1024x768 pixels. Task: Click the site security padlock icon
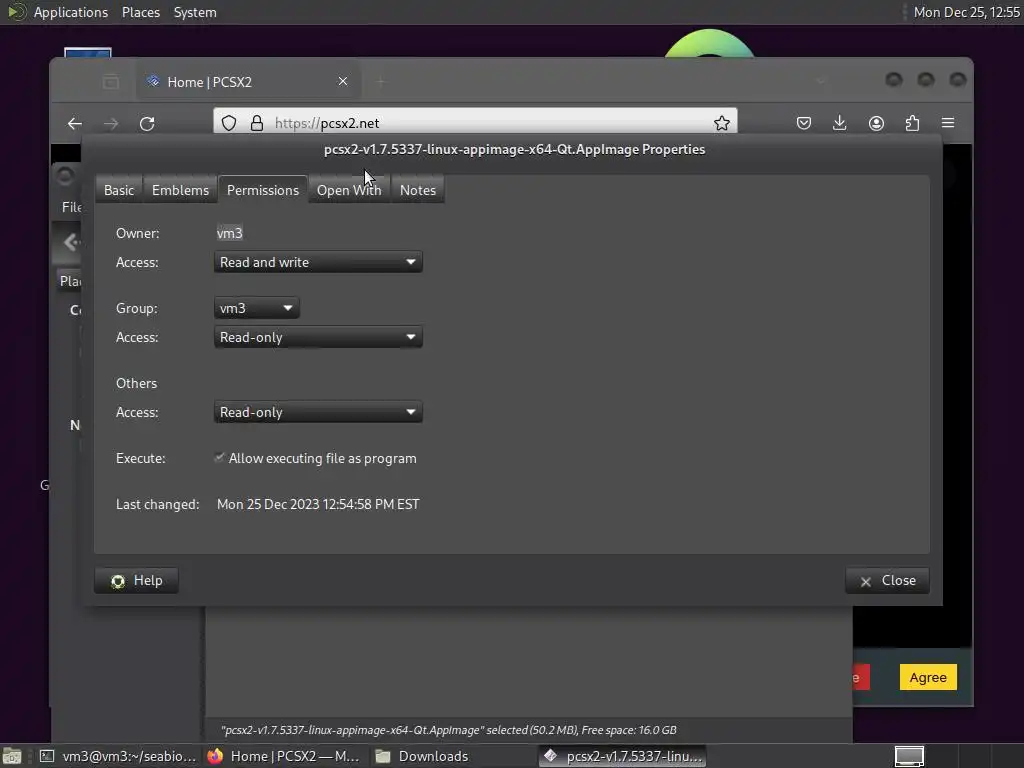(x=257, y=123)
